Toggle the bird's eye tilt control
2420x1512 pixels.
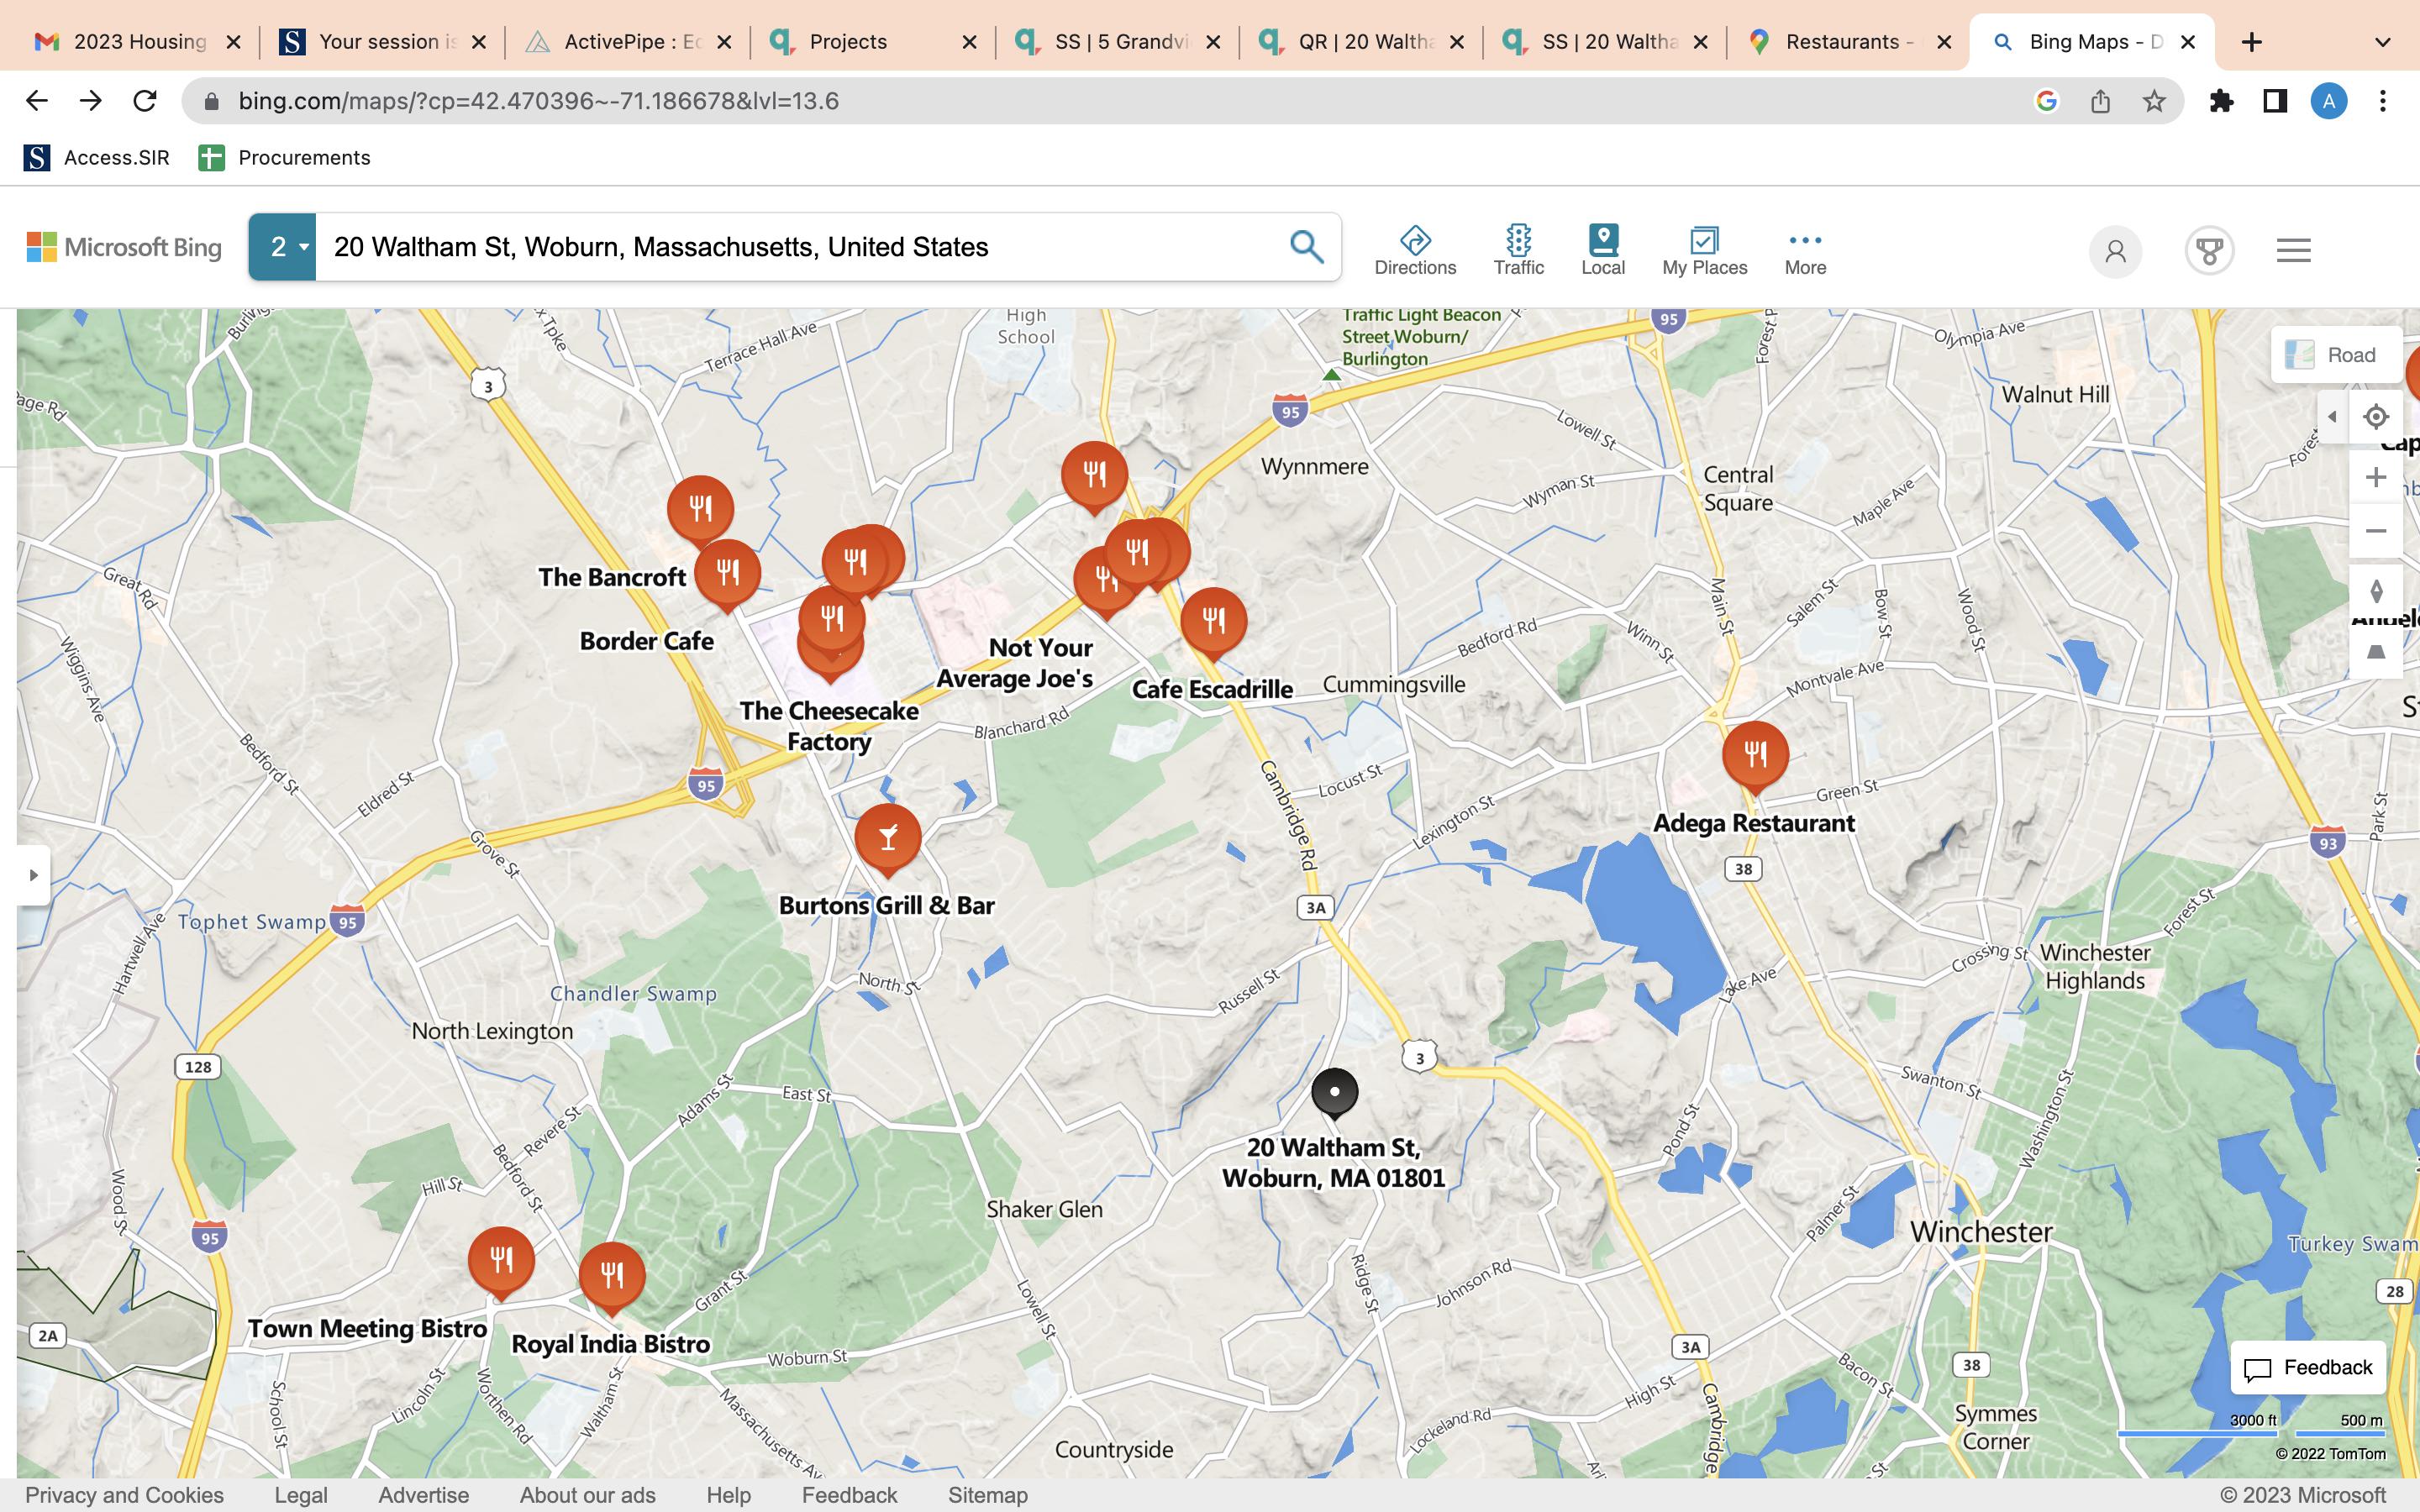point(2376,653)
